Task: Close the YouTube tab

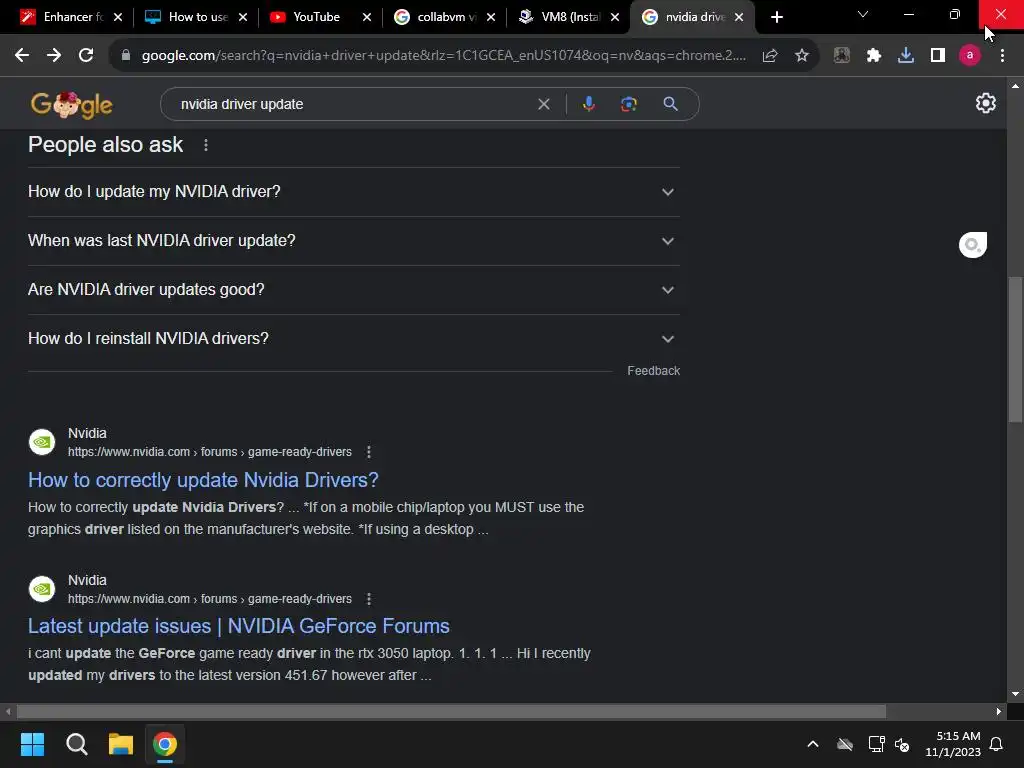Action: pos(367,17)
